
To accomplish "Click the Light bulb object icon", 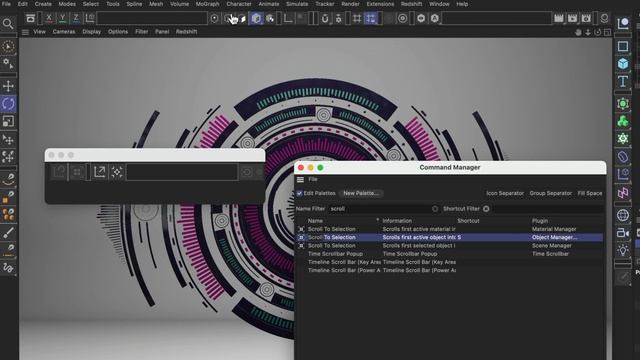I will pos(623,250).
